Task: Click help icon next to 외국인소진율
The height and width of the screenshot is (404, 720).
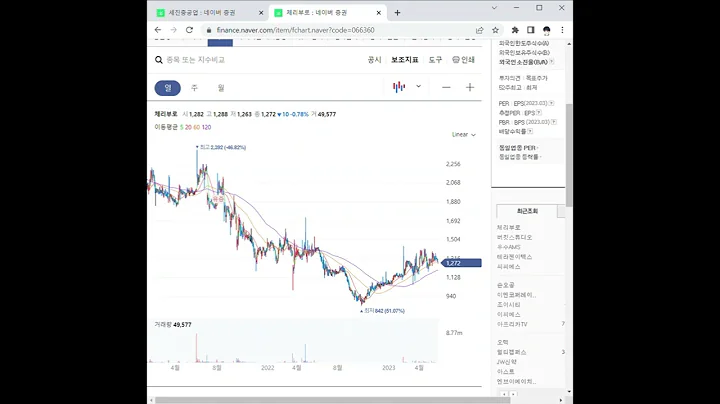Action: (551, 62)
